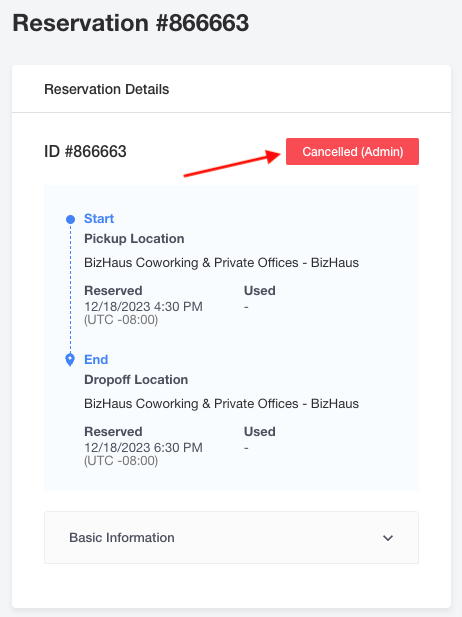This screenshot has width=462, height=617.
Task: Click the 12/18/2023 4:30 PM reserved time
Action: pos(143,307)
